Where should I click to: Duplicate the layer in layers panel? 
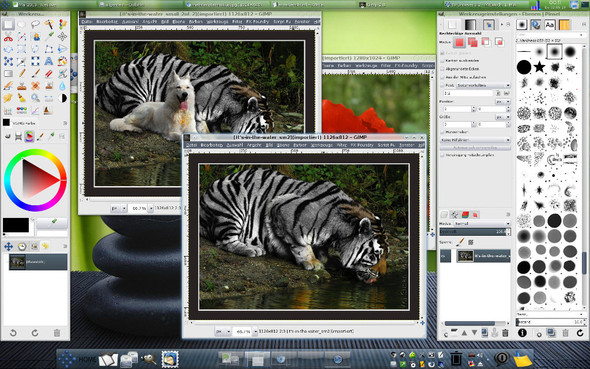tap(485, 333)
